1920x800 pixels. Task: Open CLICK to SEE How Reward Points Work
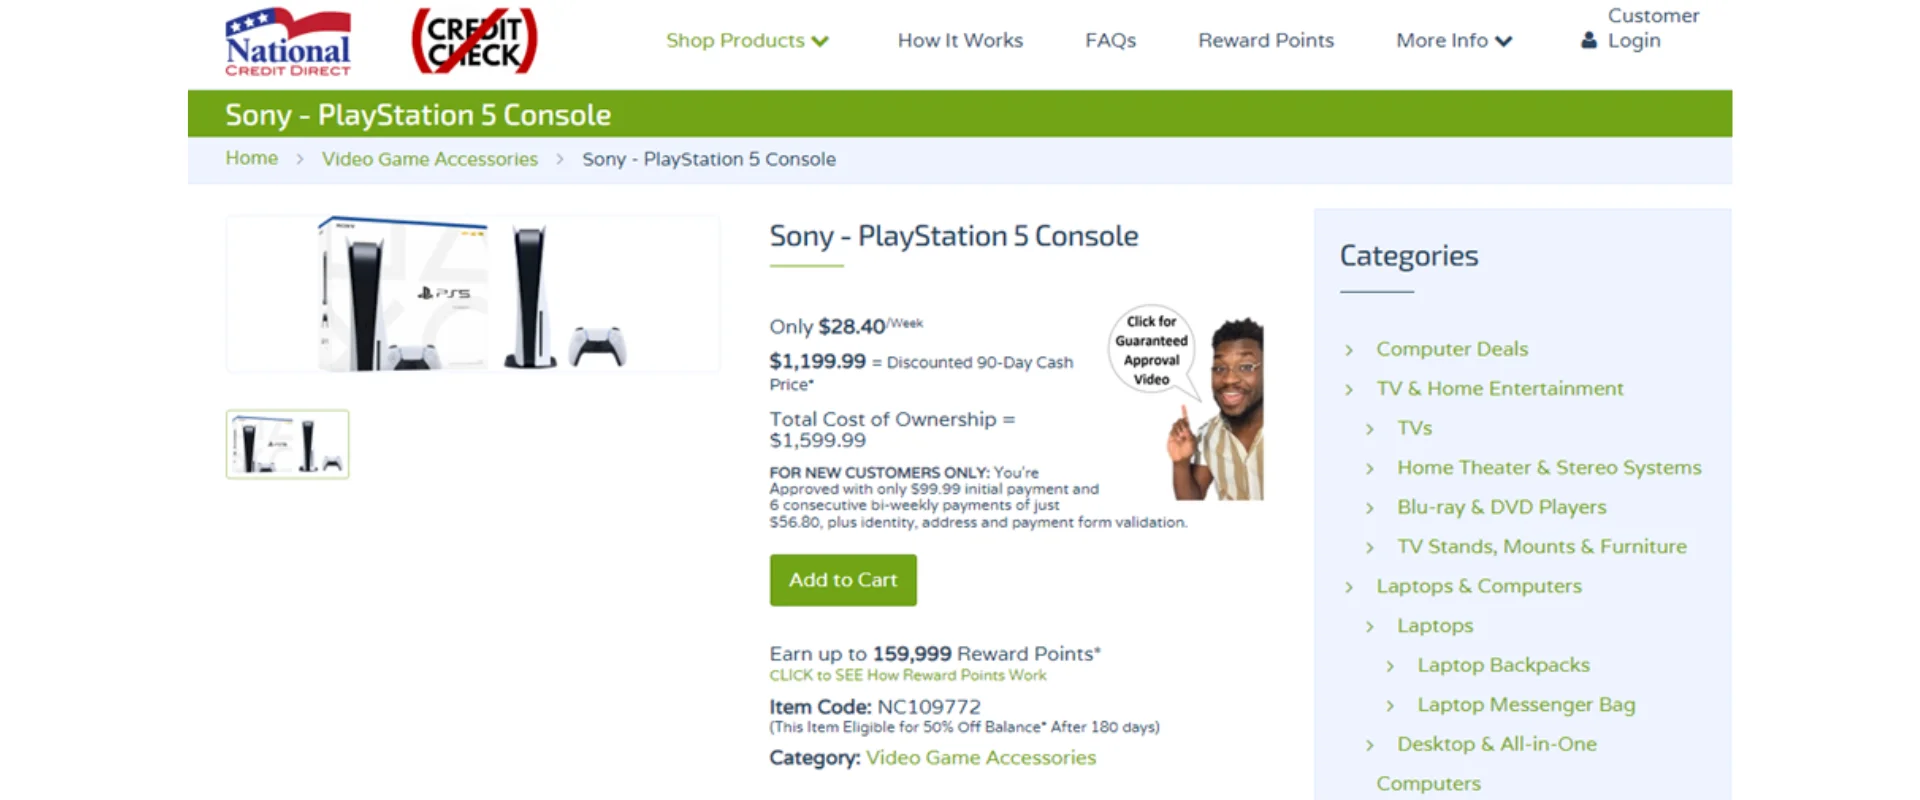[x=907, y=675]
